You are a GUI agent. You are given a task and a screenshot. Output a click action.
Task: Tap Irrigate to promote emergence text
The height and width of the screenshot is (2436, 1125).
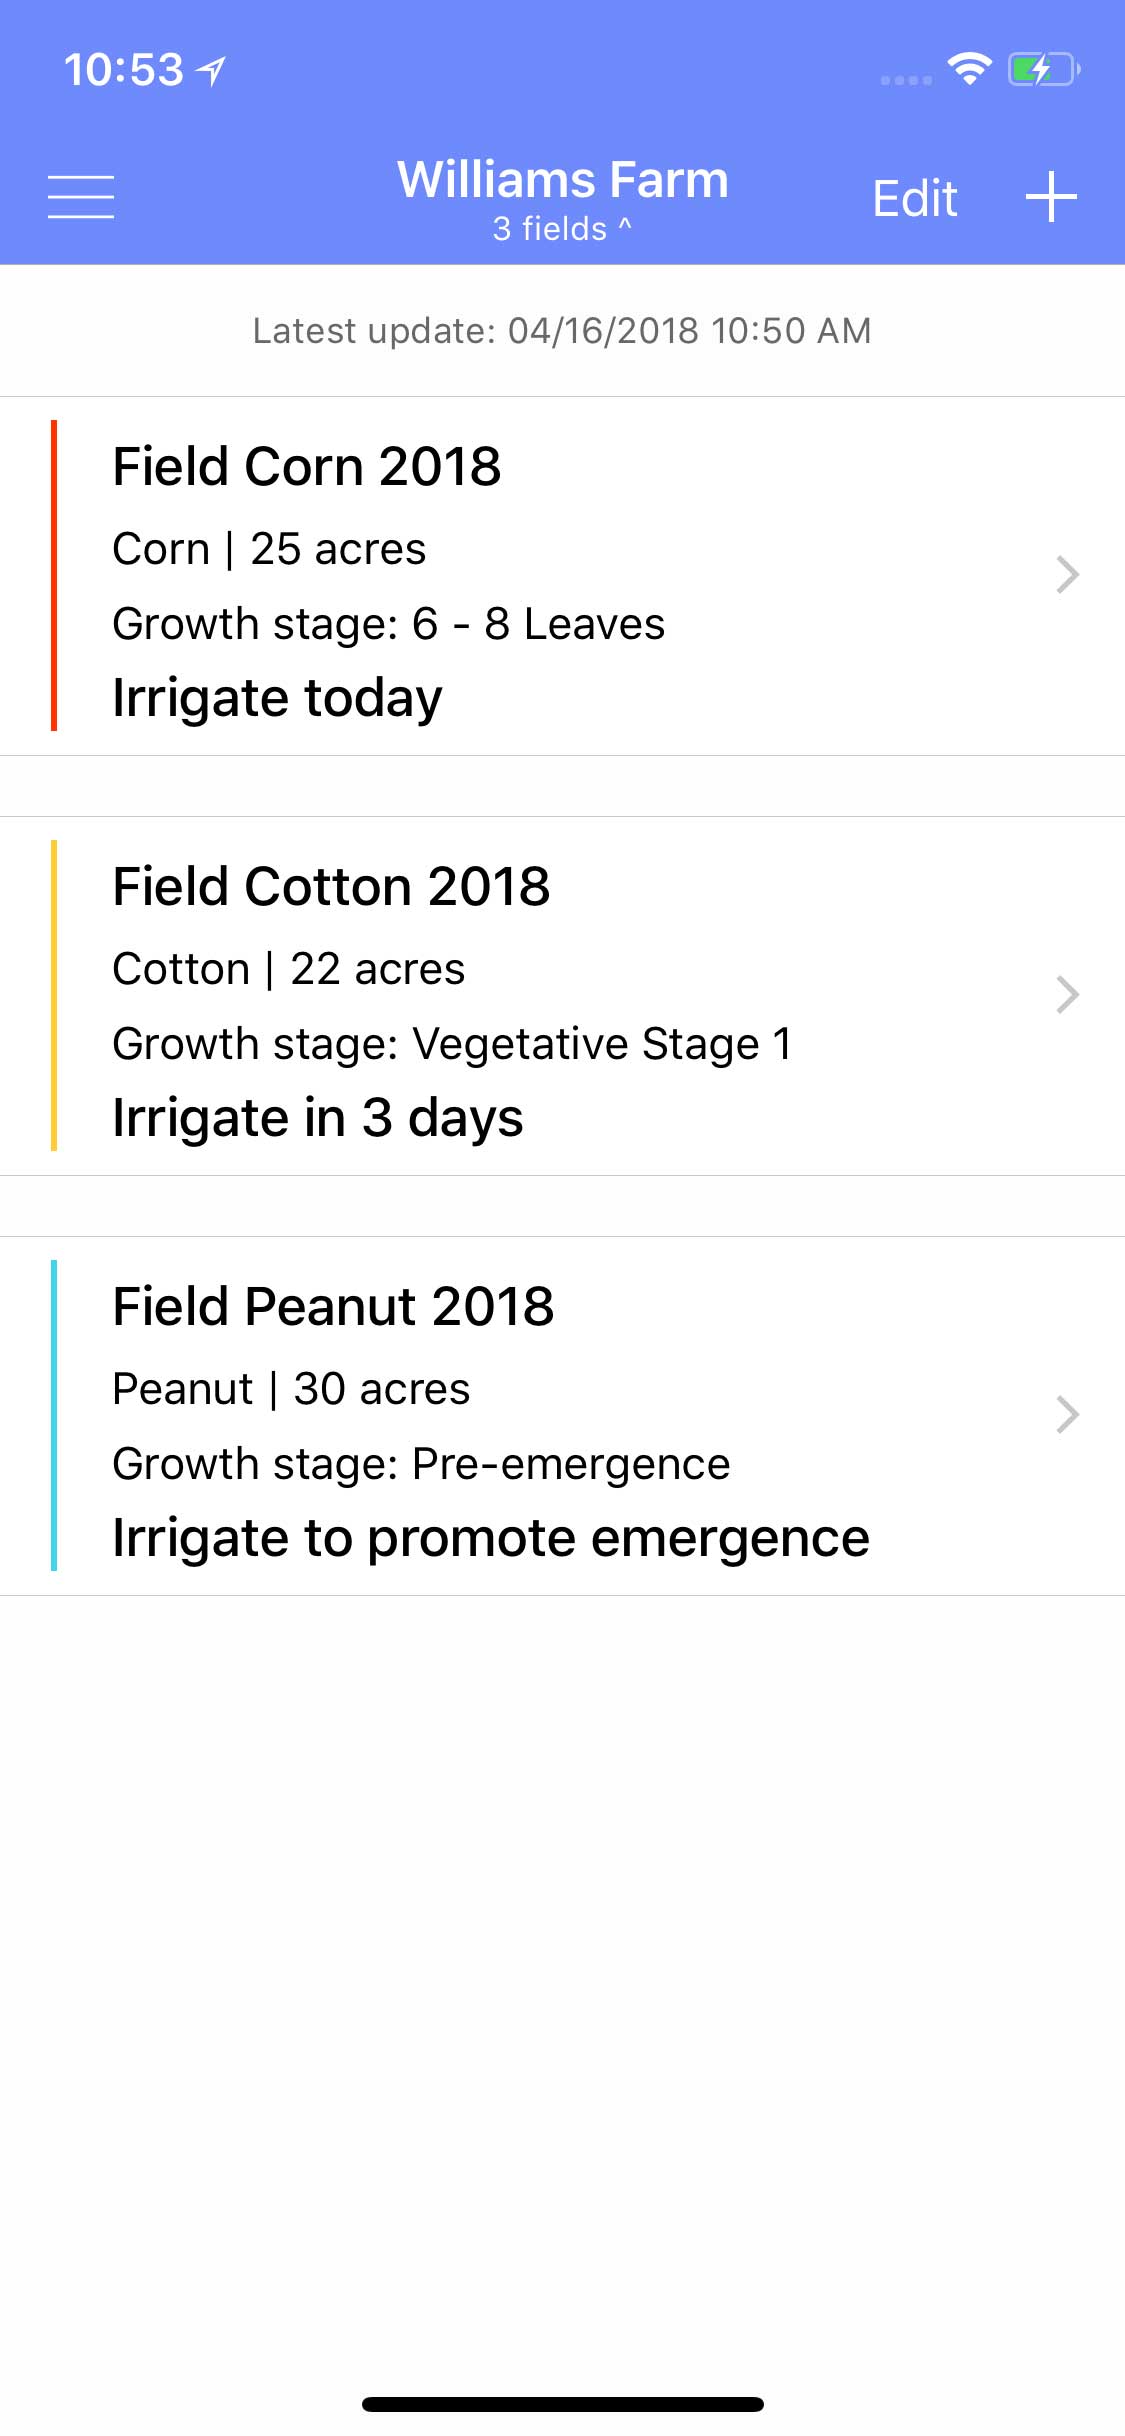[x=490, y=1538]
